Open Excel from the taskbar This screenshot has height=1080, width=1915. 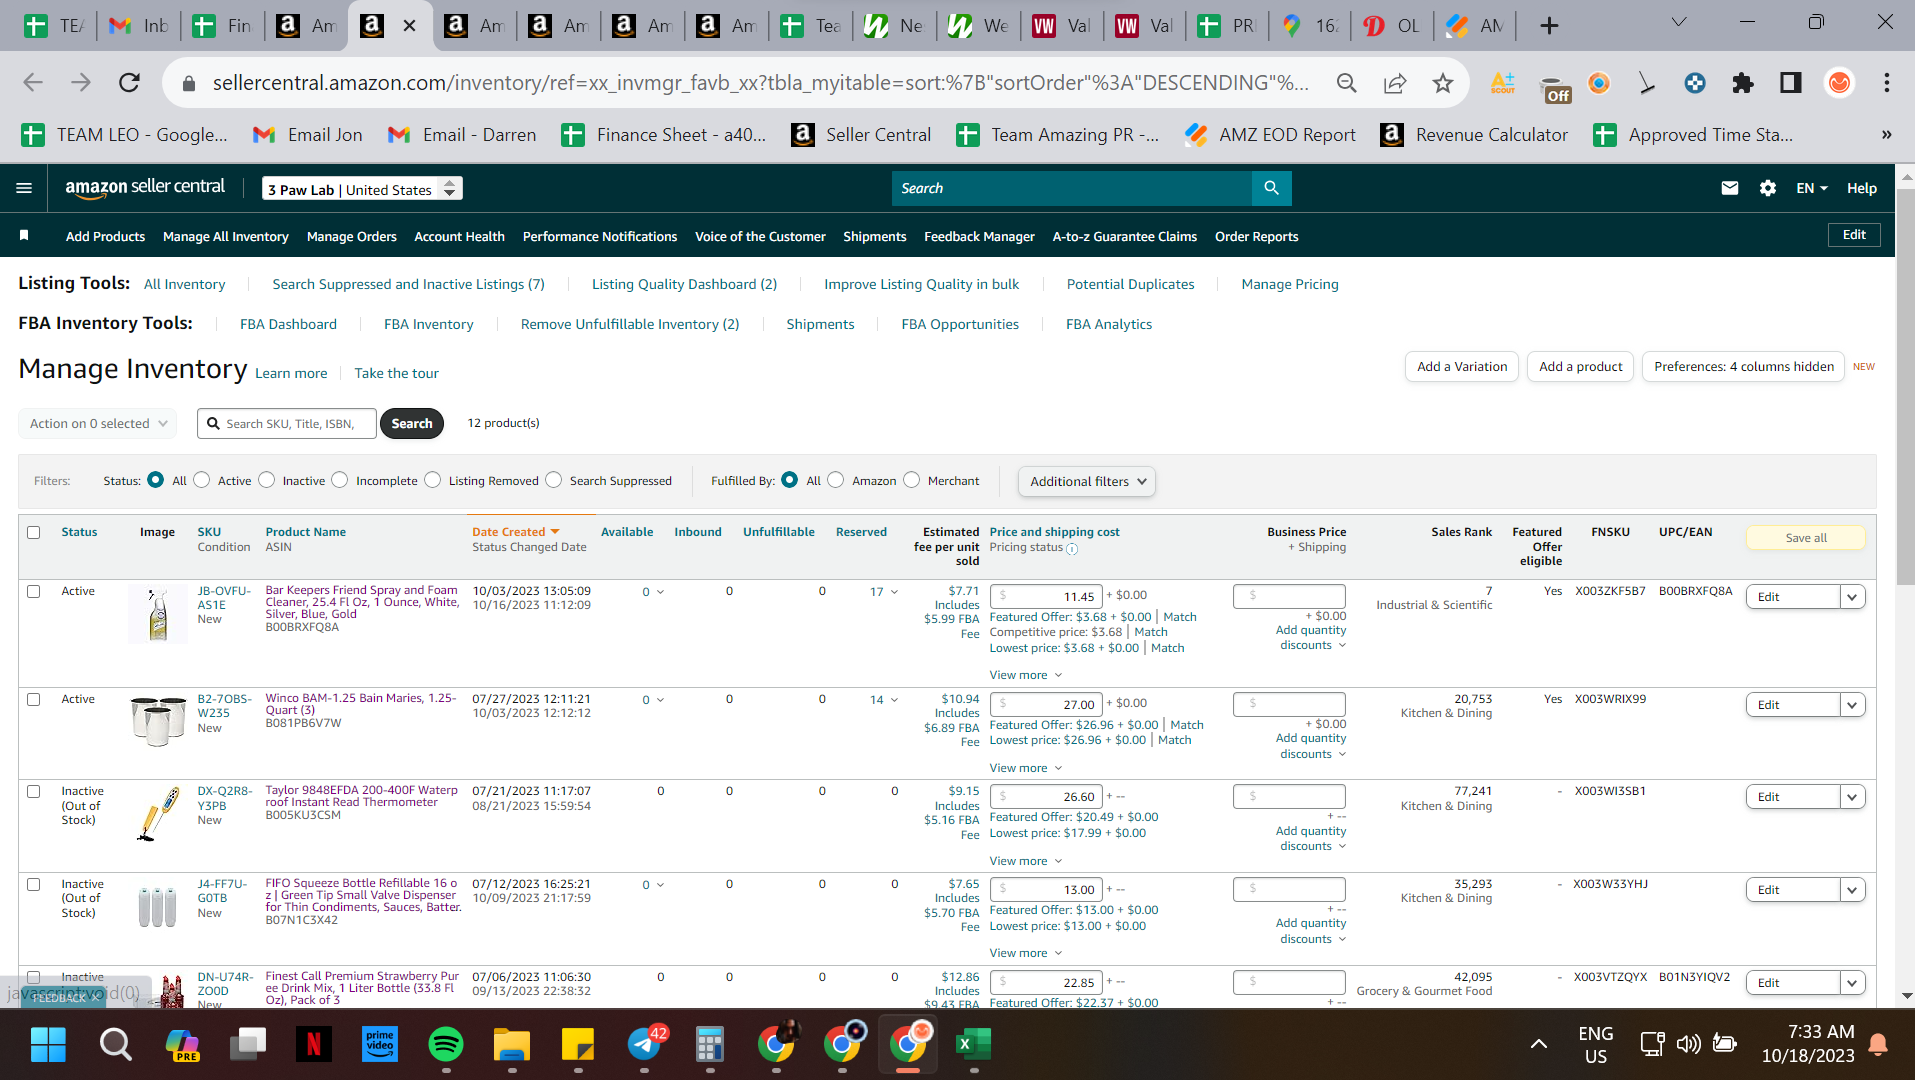[973, 1045]
